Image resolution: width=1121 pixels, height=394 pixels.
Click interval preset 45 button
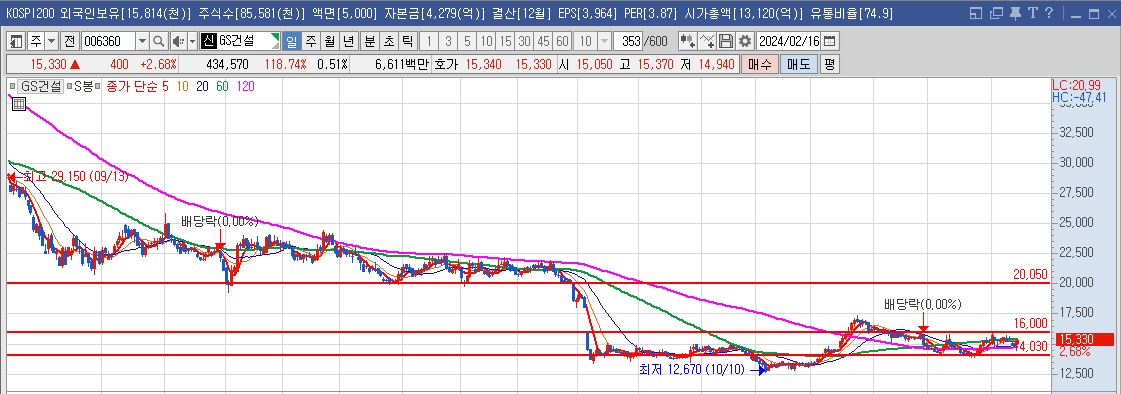(x=544, y=41)
